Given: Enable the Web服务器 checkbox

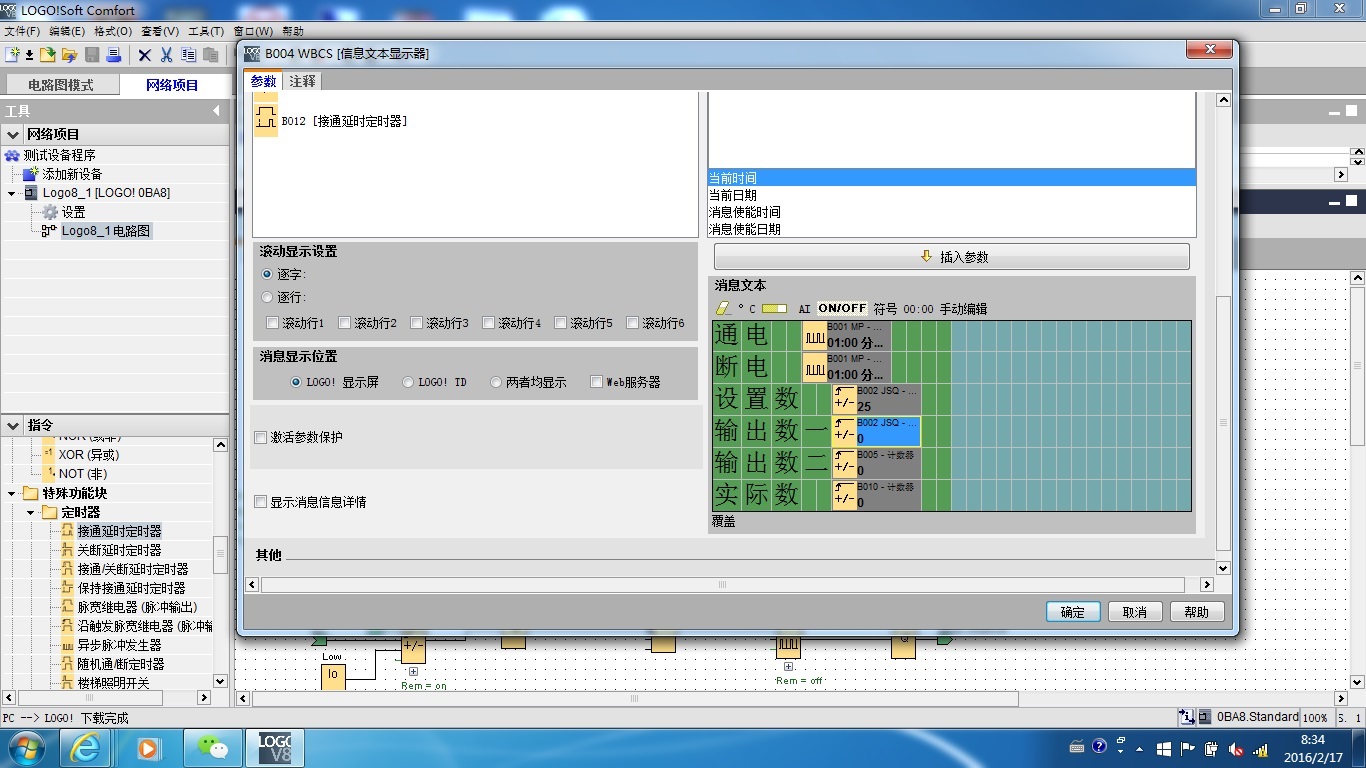Looking at the screenshot, I should pos(597,382).
